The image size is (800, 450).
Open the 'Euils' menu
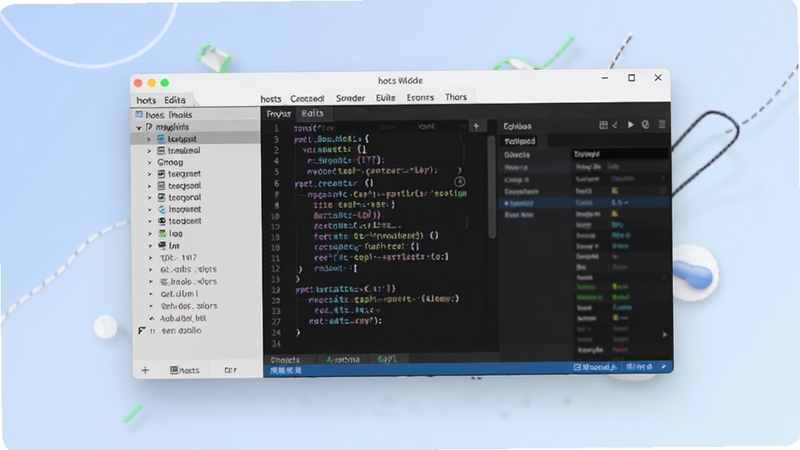coord(386,97)
